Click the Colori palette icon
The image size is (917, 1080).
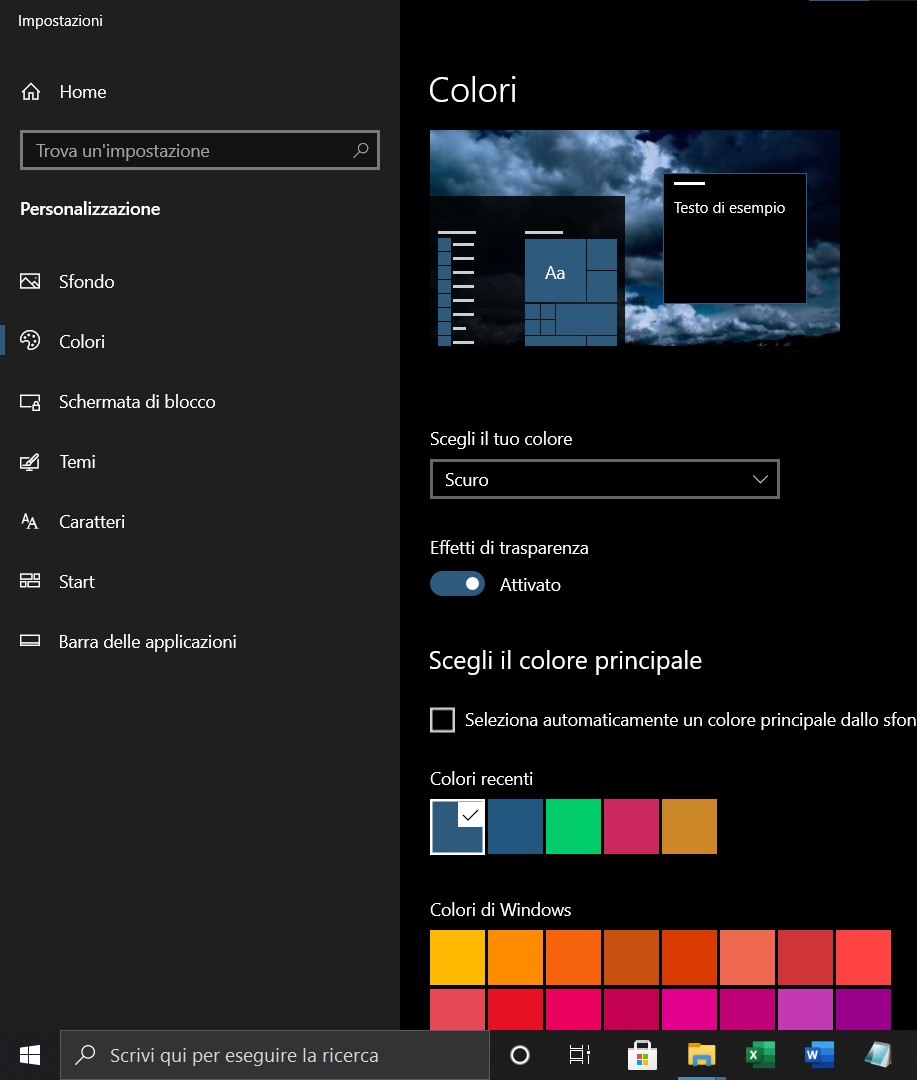coord(30,341)
